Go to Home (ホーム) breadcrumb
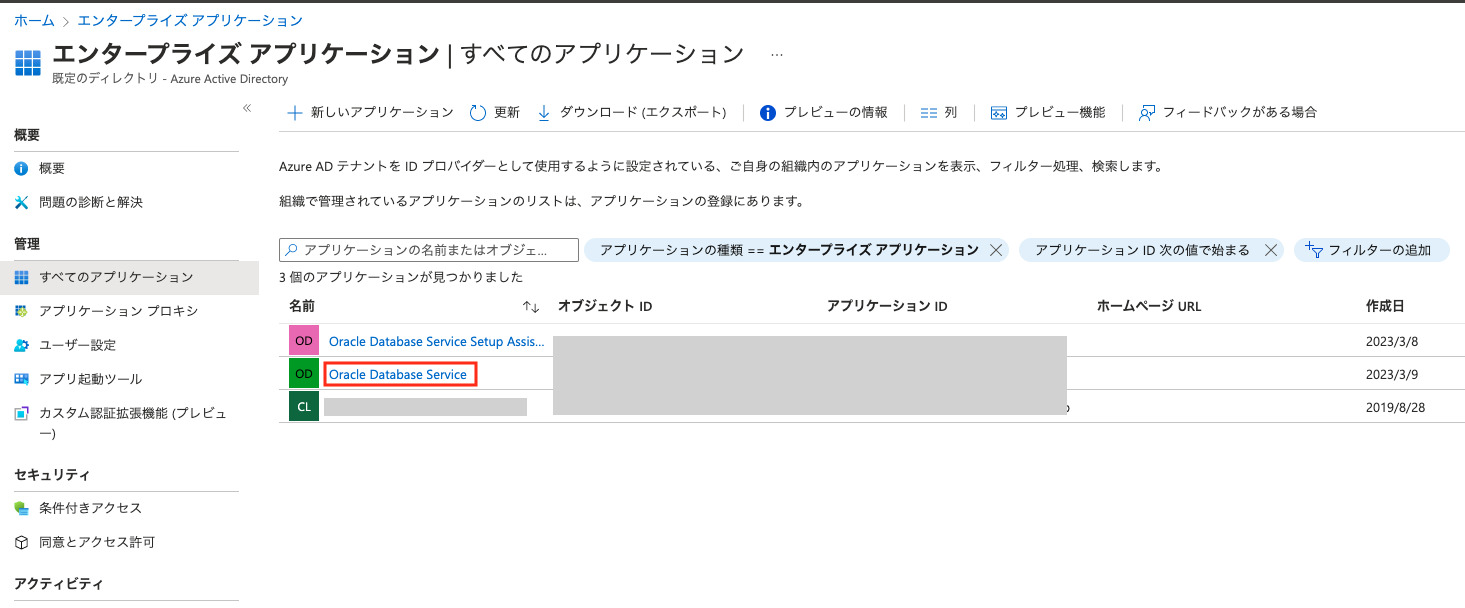This screenshot has height=608, width=1465. [34, 20]
